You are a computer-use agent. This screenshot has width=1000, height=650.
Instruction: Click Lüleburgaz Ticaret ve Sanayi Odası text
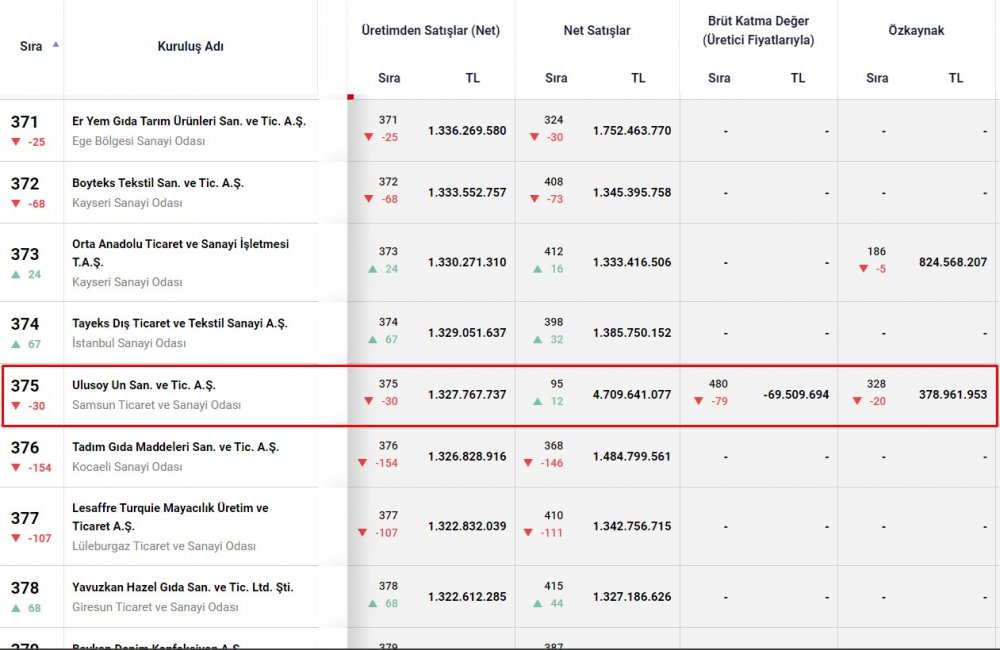(164, 545)
